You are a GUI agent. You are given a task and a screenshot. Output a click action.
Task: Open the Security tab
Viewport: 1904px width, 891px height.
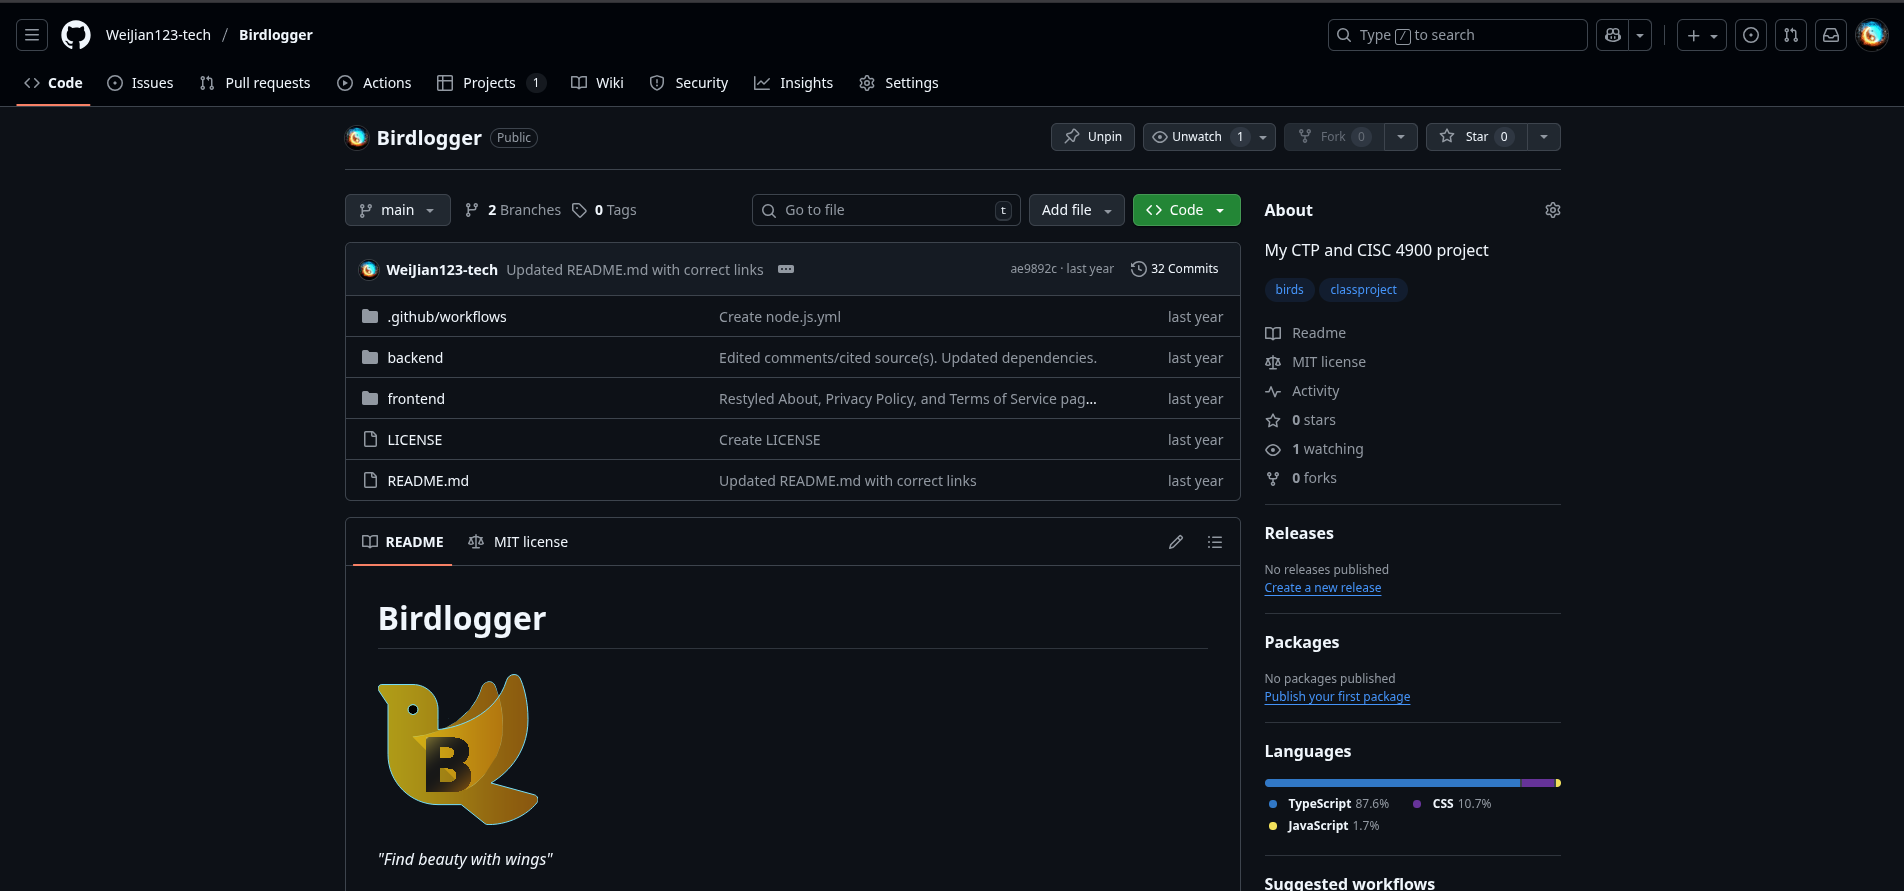click(689, 83)
